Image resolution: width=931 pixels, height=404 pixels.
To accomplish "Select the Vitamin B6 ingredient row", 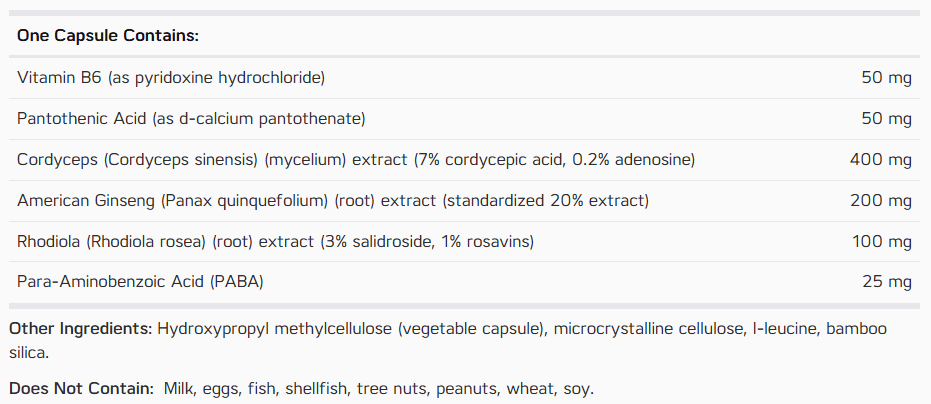I will [464, 78].
